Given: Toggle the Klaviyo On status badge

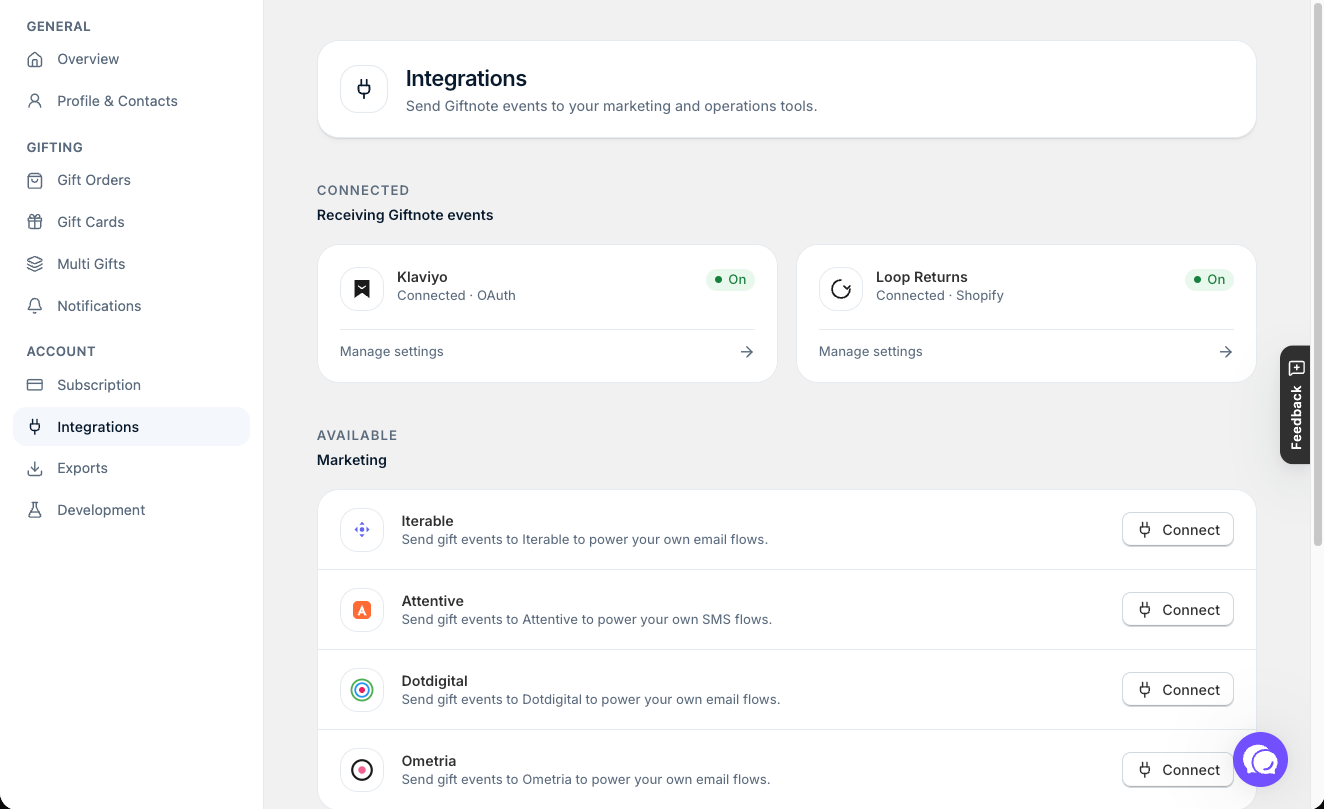Looking at the screenshot, I should click(x=730, y=280).
